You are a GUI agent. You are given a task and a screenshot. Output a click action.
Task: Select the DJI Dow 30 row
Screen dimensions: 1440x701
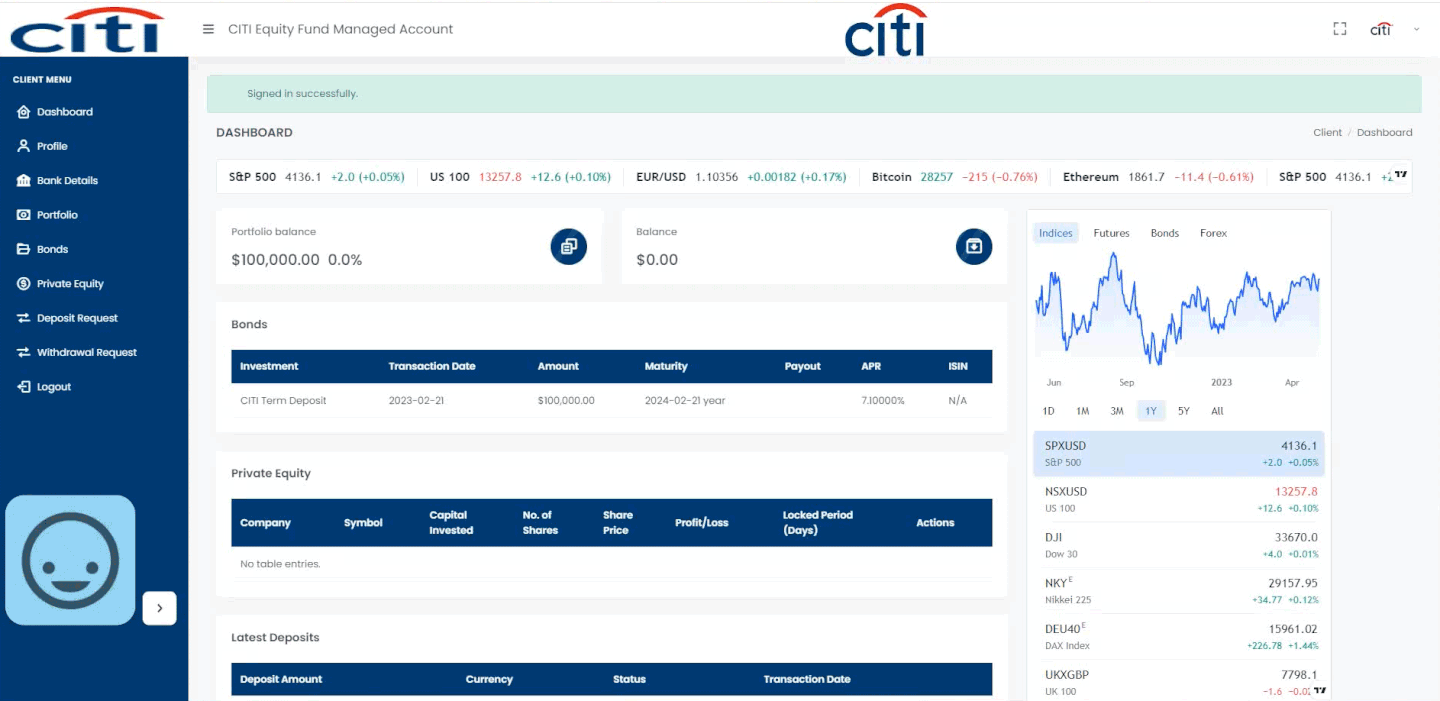pos(1179,545)
